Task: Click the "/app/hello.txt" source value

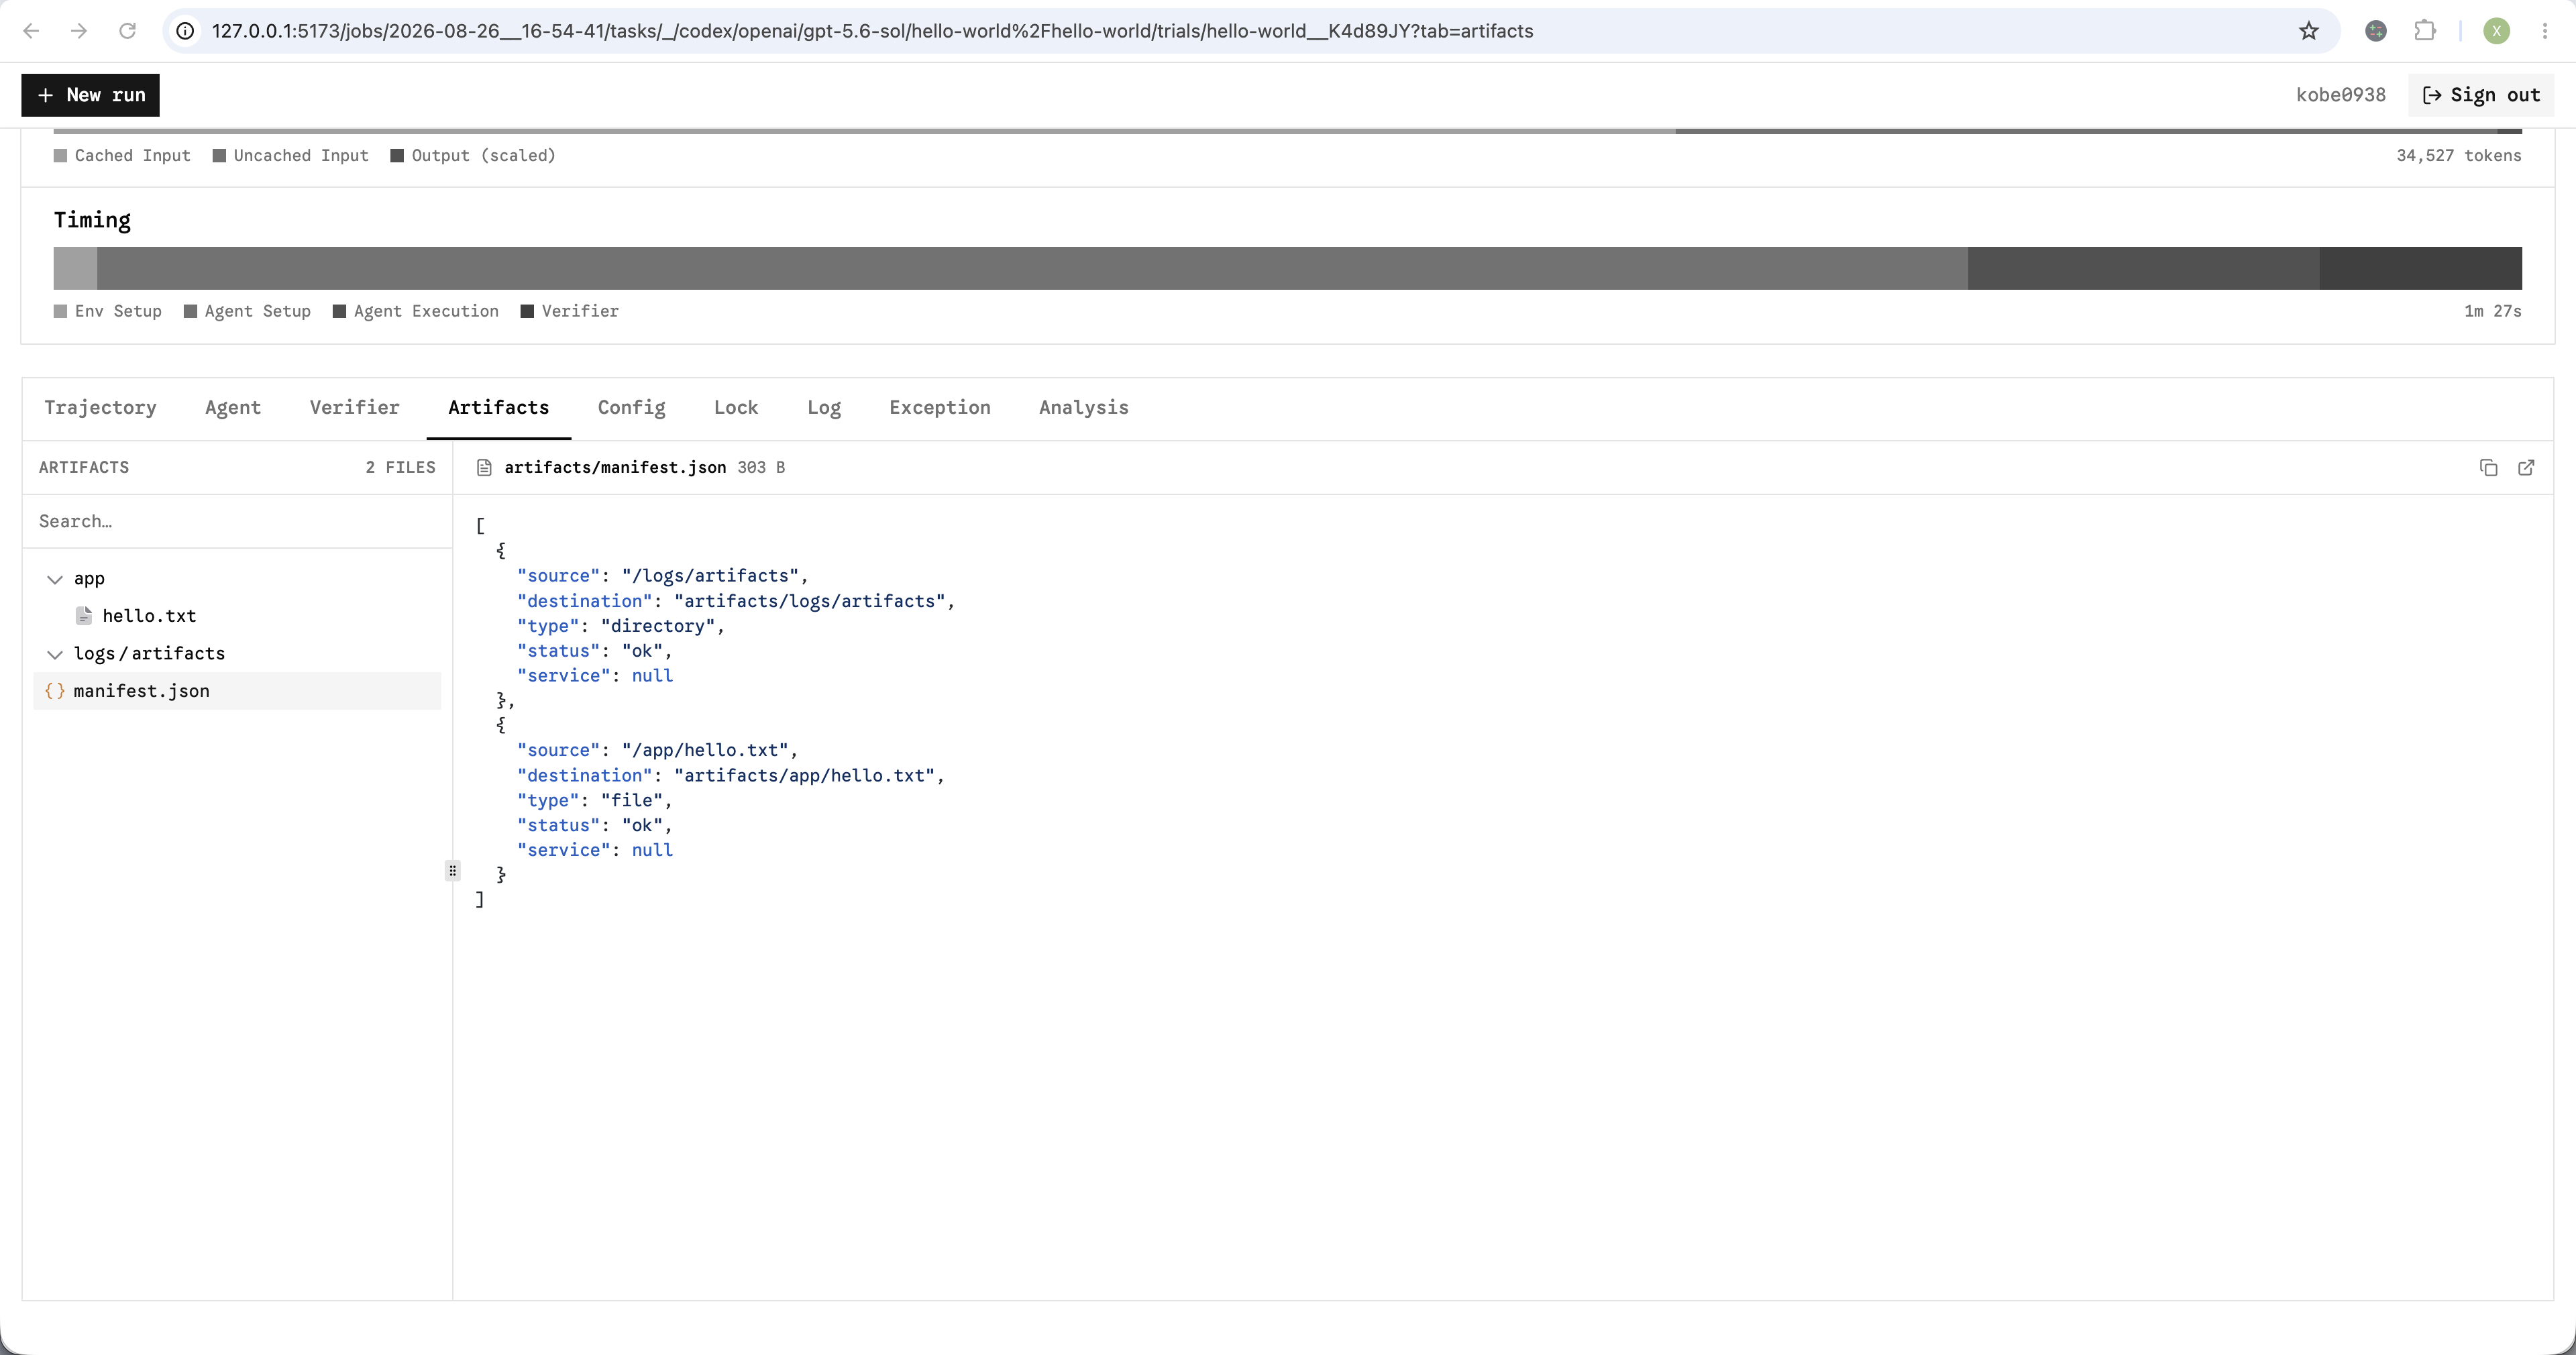Action: pos(705,750)
